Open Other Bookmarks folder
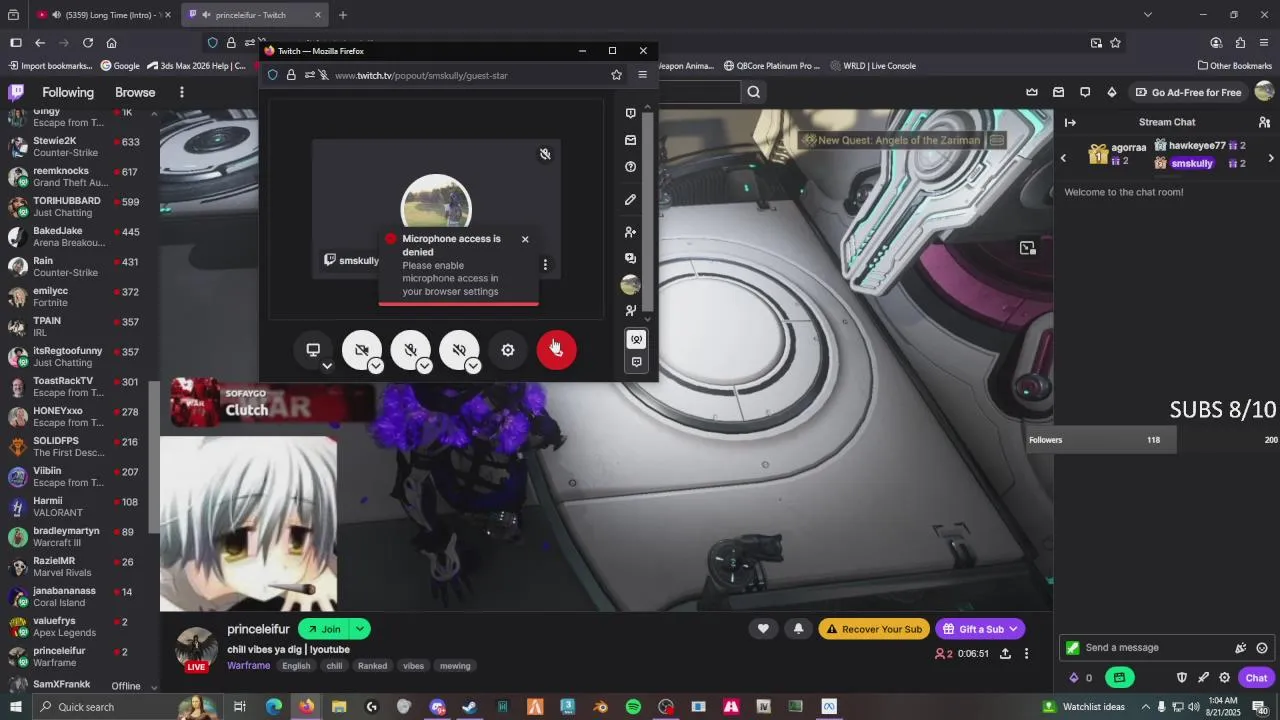Screen dimensions: 1280x720 1234,66
